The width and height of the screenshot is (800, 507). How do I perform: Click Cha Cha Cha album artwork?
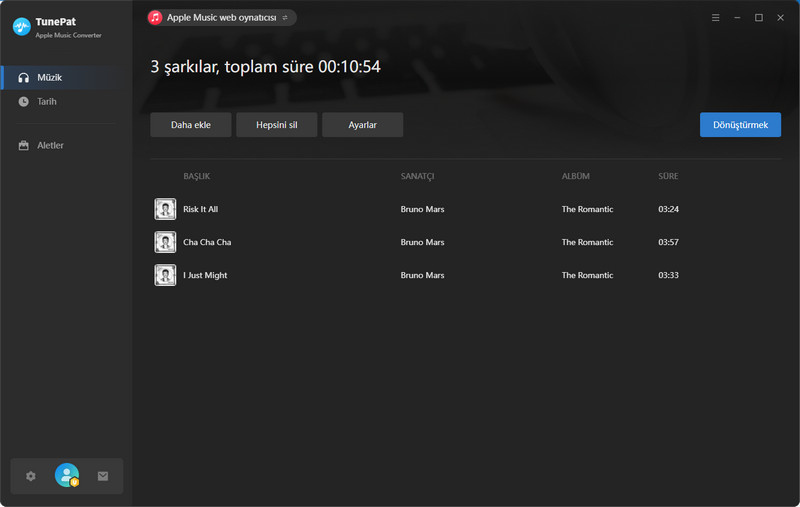coord(165,242)
